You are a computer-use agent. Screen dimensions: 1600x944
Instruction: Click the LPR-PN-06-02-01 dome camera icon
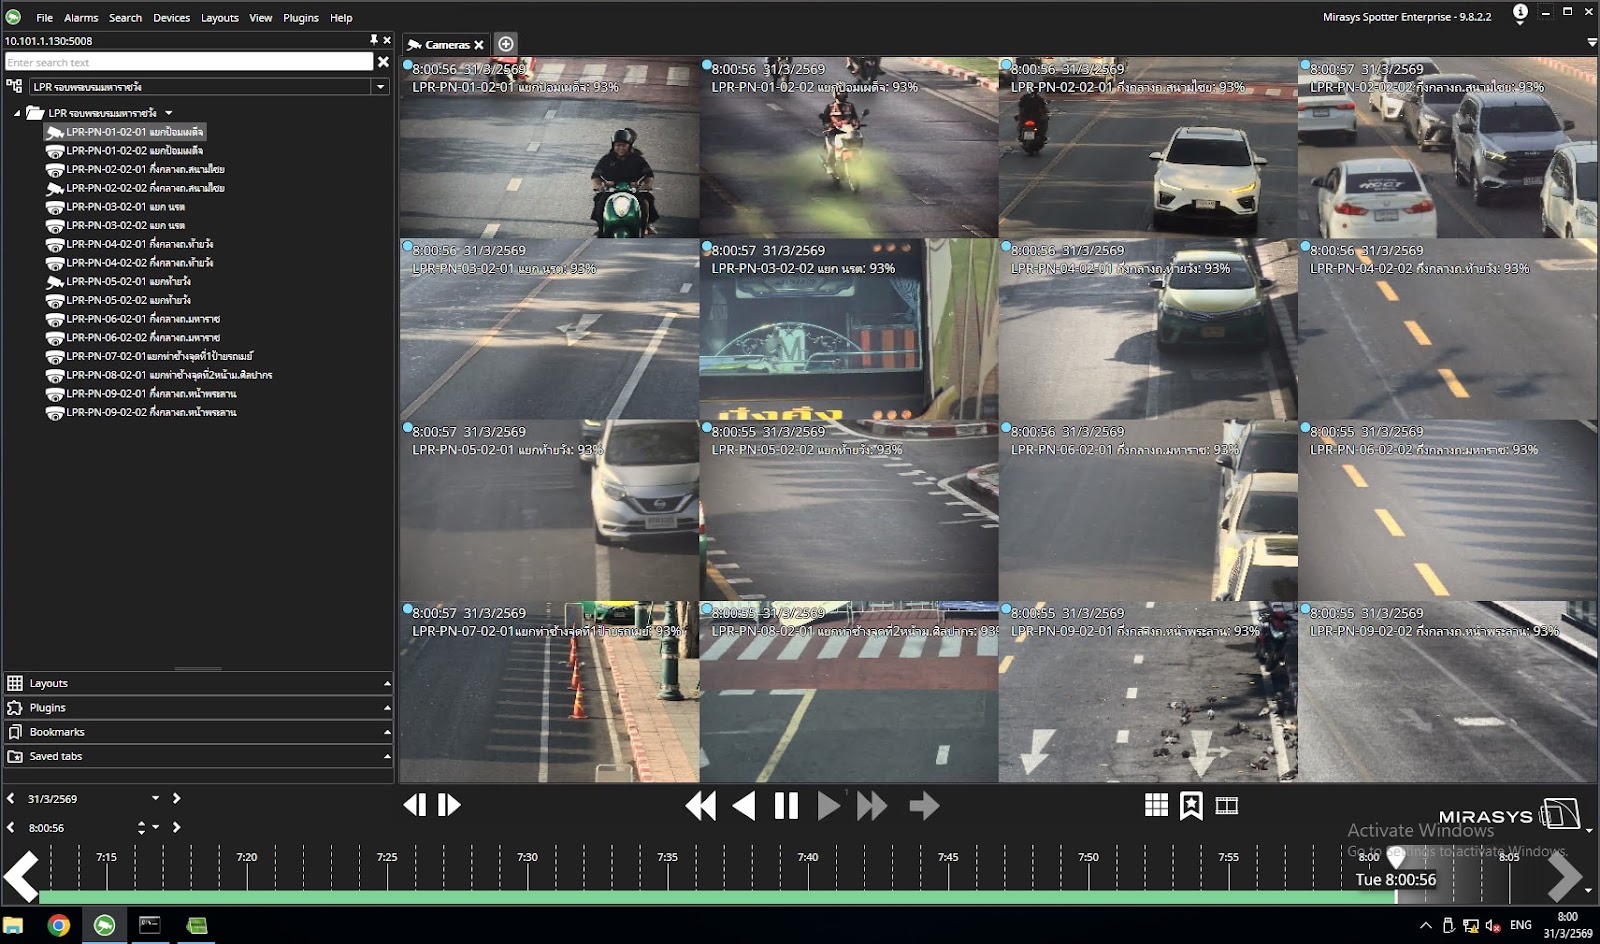(55, 319)
